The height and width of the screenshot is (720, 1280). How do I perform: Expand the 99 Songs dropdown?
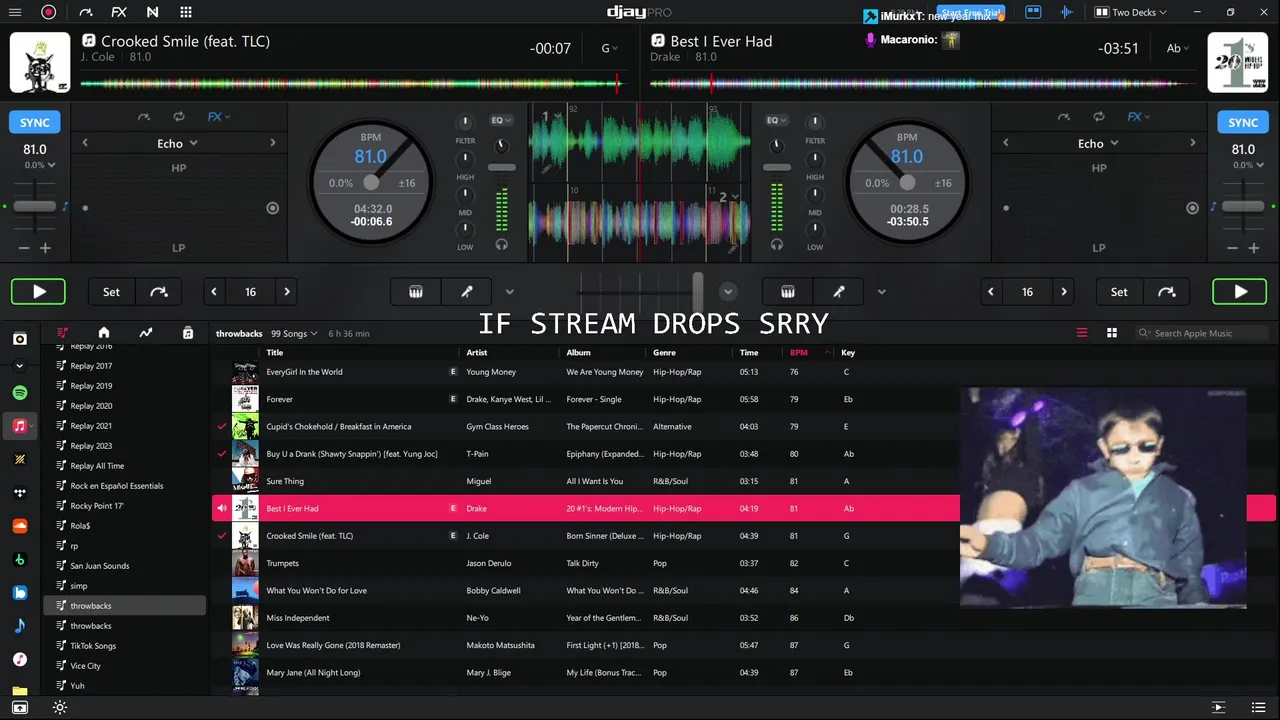point(294,333)
